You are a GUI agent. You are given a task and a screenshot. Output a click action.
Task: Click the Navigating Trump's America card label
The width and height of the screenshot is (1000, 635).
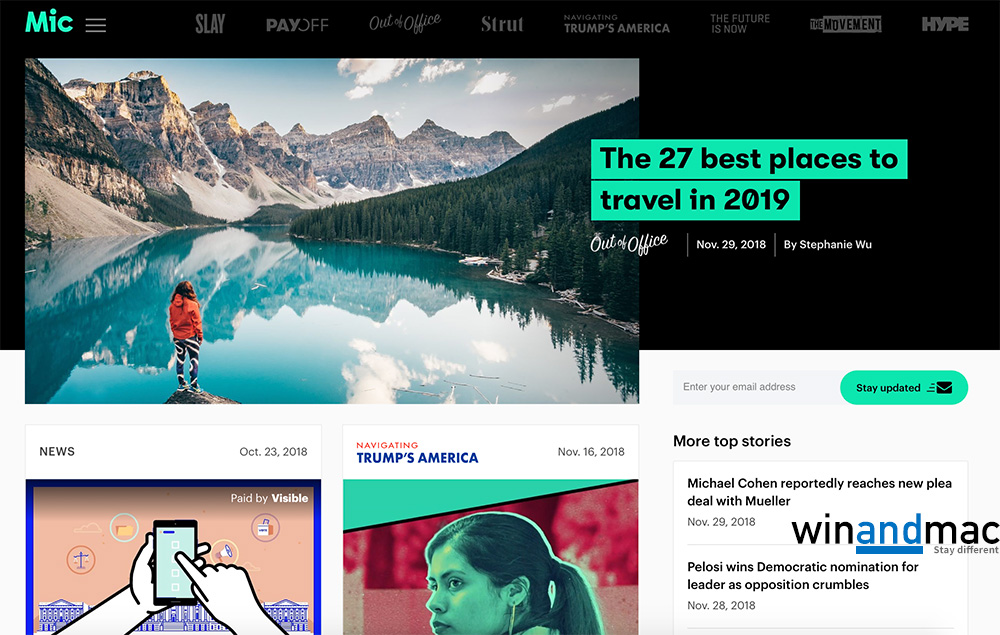(x=417, y=453)
